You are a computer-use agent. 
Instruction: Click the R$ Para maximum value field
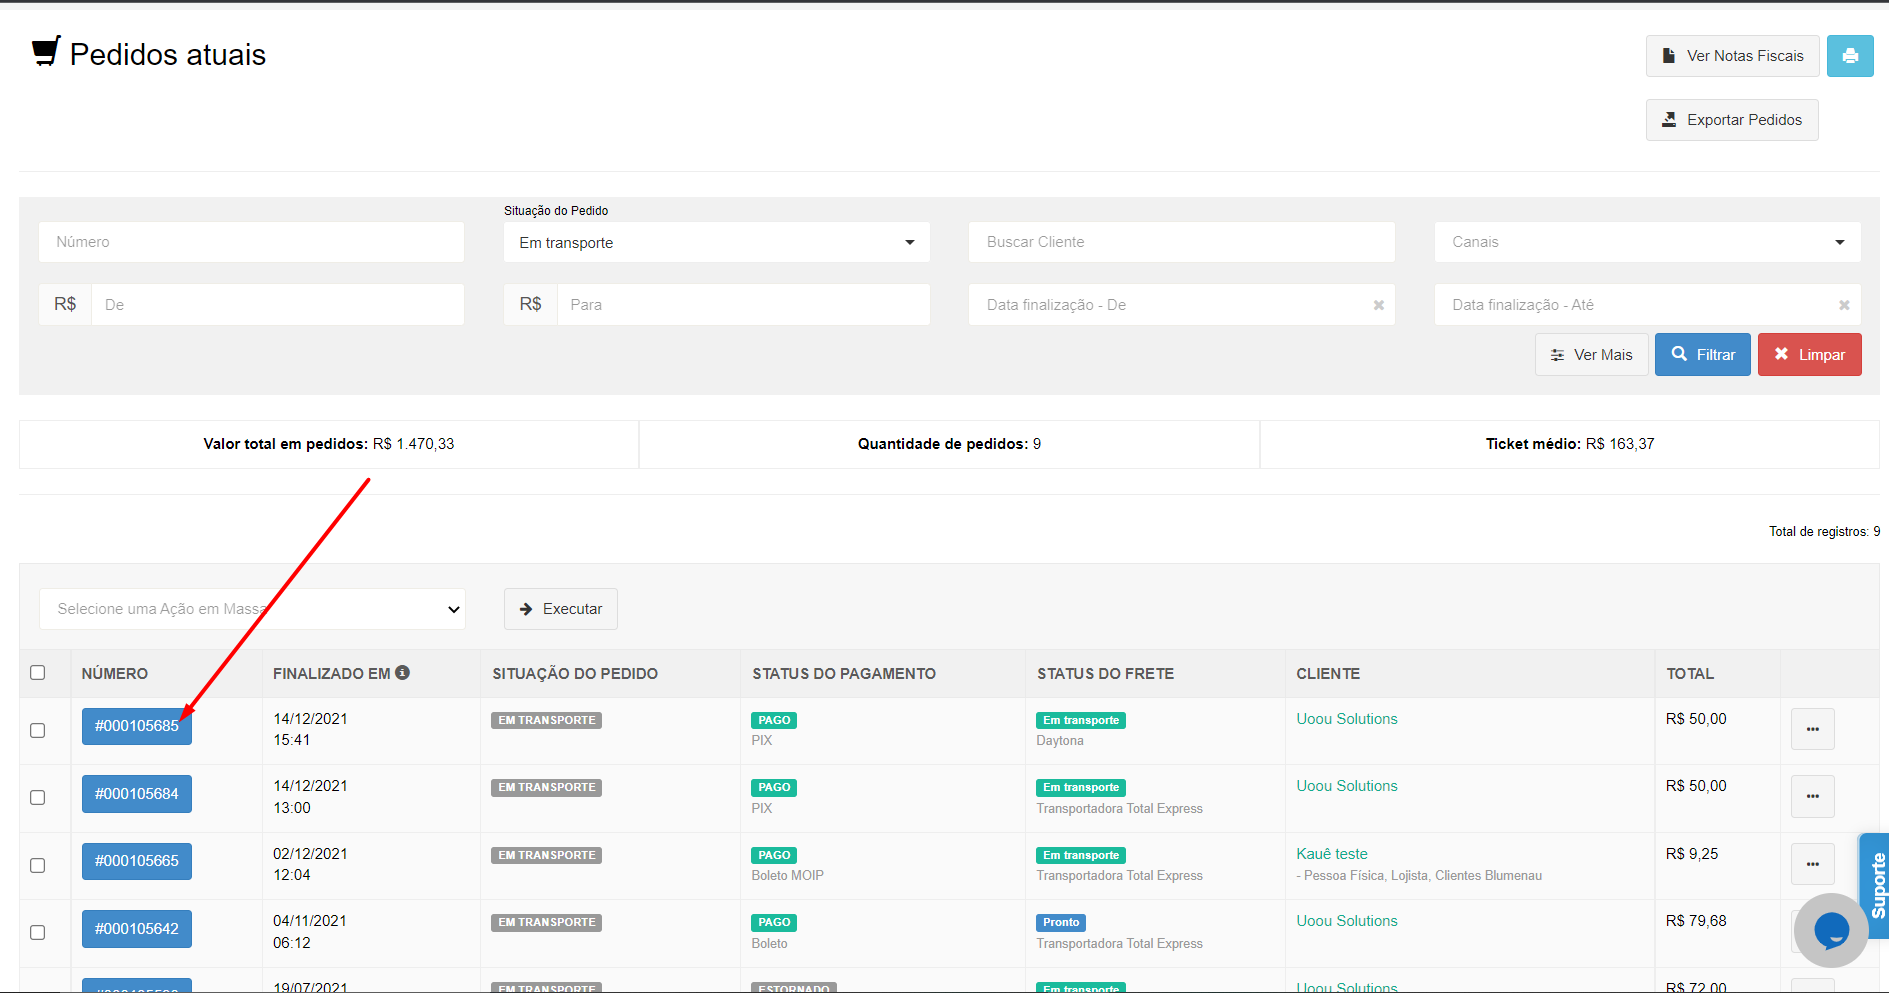point(743,305)
